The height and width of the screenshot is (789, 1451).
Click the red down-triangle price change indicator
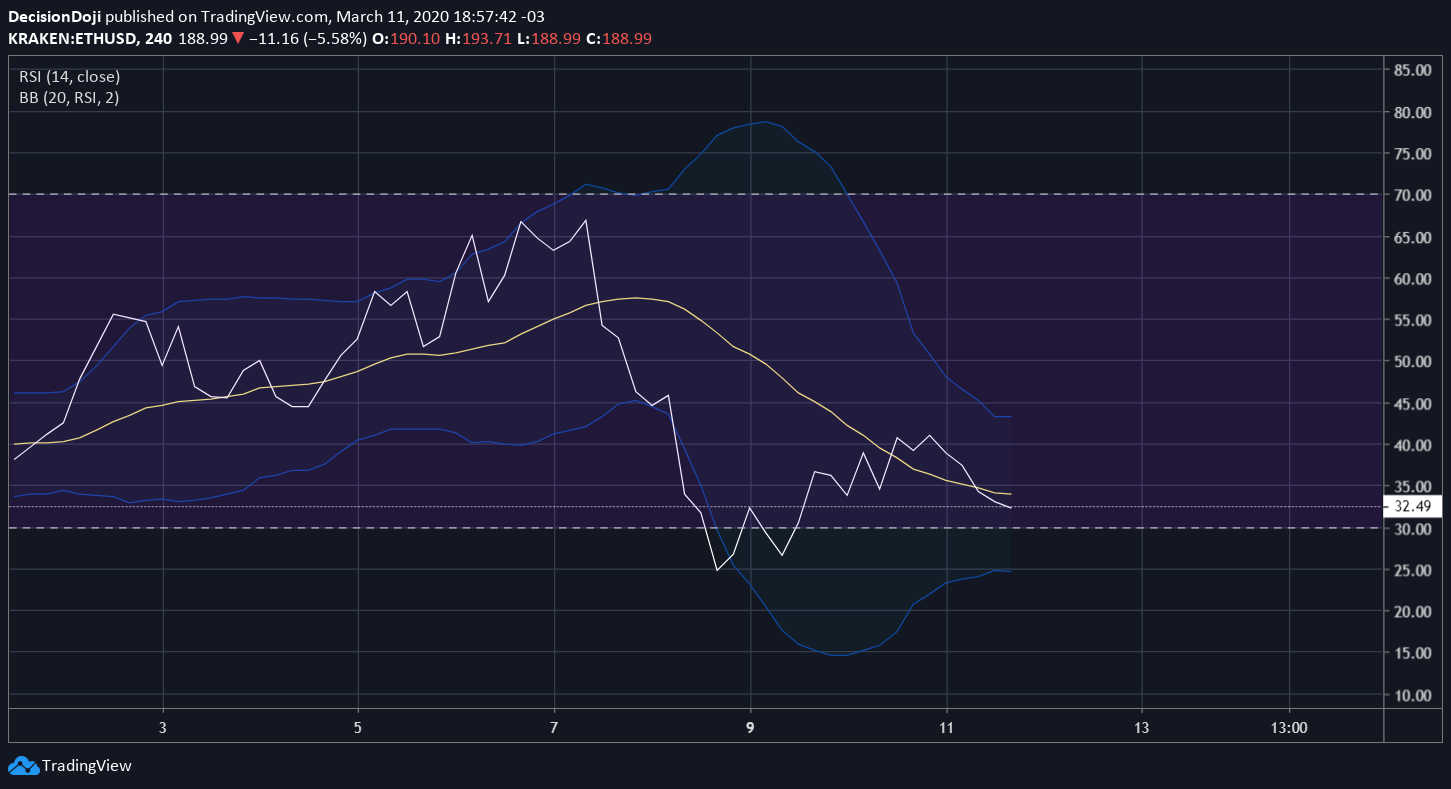click(x=237, y=38)
